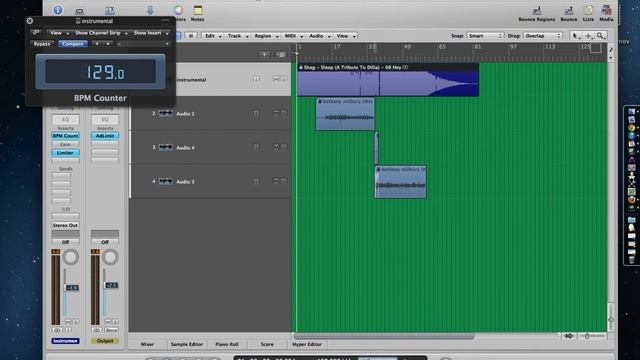Mute the Audio 3 track
The image size is (640, 360).
[276, 180]
